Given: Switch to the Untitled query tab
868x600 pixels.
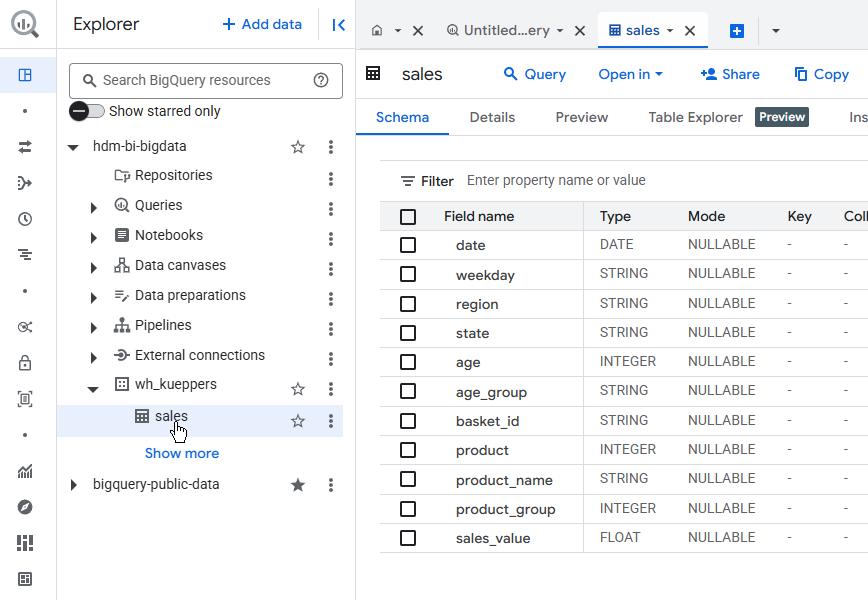Looking at the screenshot, I should pyautogui.click(x=506, y=30).
